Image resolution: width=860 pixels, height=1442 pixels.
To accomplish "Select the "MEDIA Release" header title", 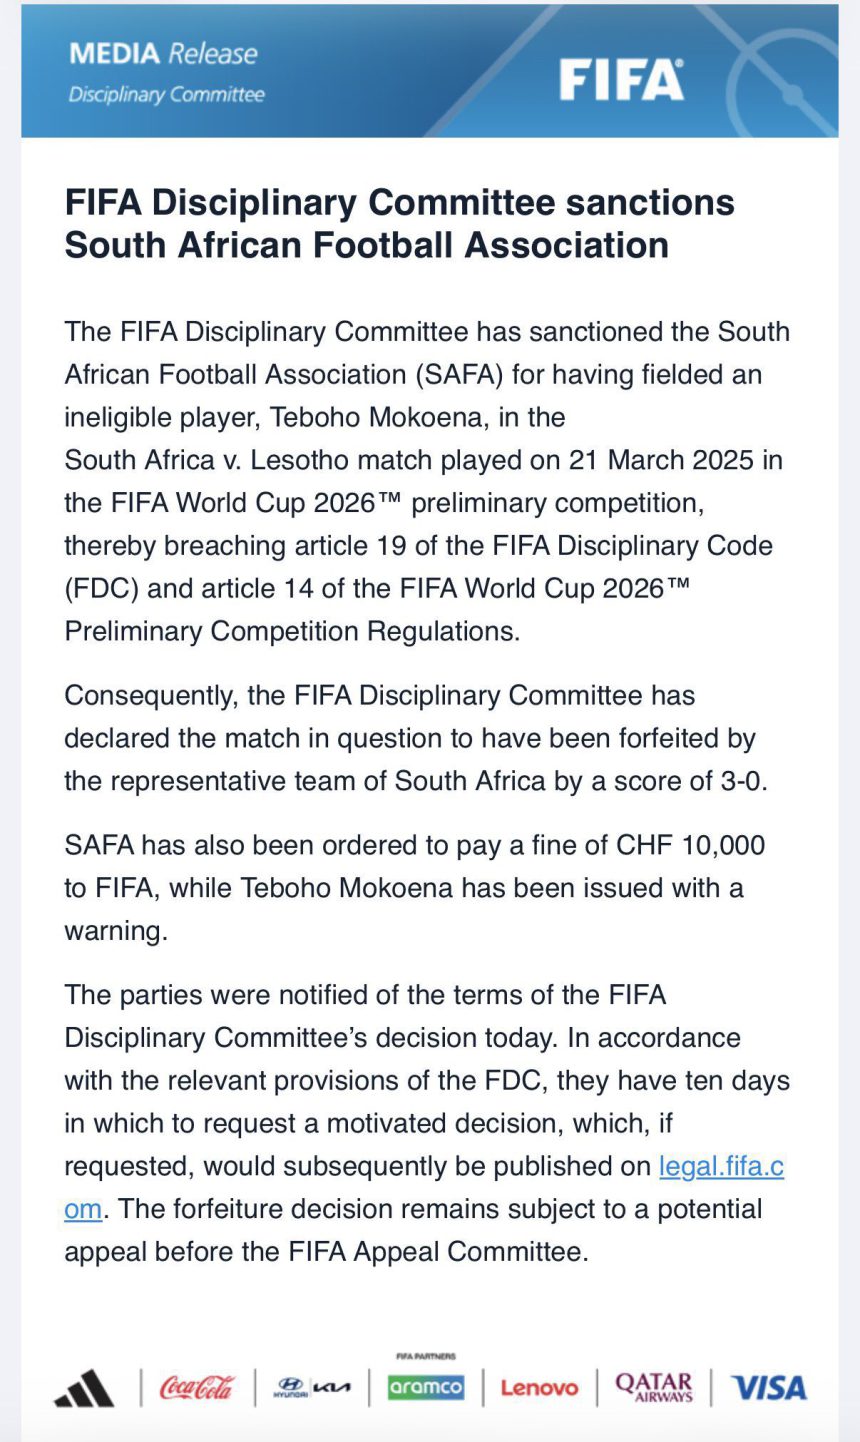I will [x=163, y=54].
